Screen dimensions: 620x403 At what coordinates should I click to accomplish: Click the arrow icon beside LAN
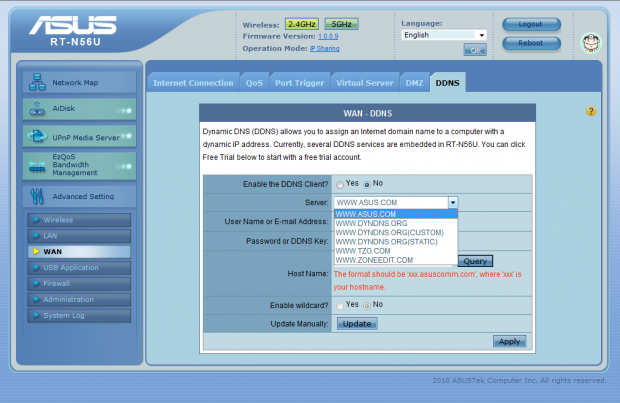(x=36, y=236)
